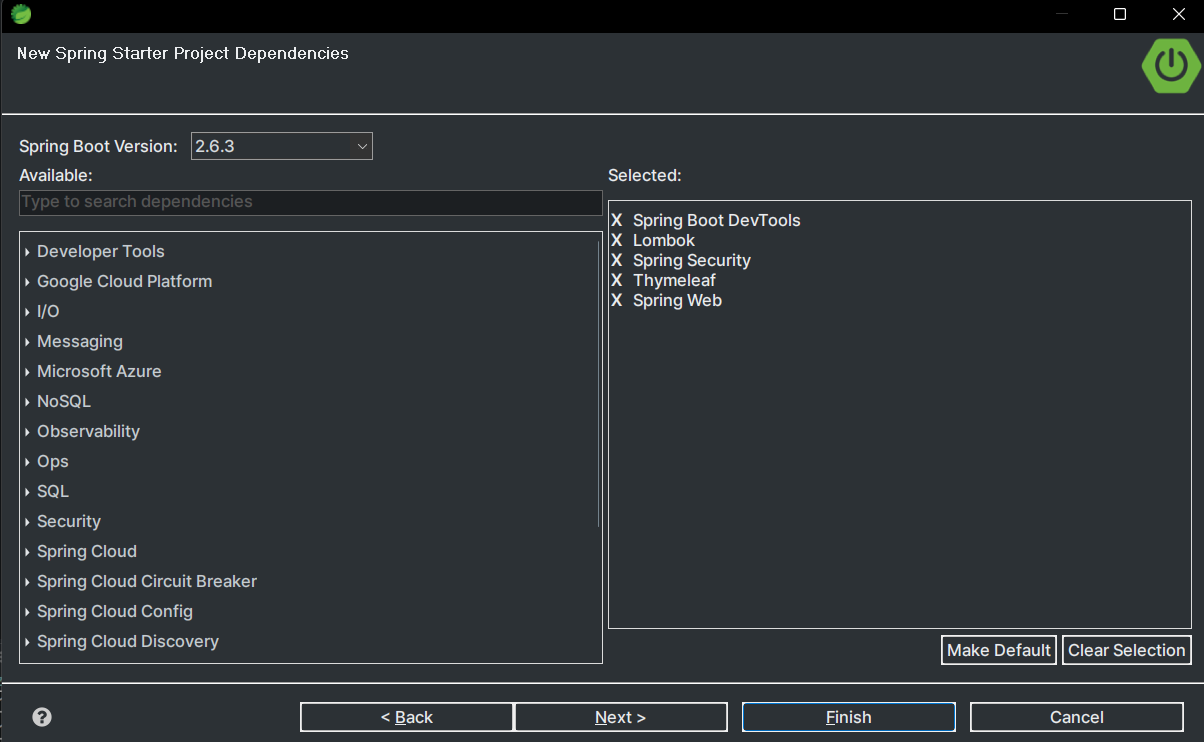Remove Spring Web using its X mark
Viewport: 1204px width, 742px height.
coord(616,300)
